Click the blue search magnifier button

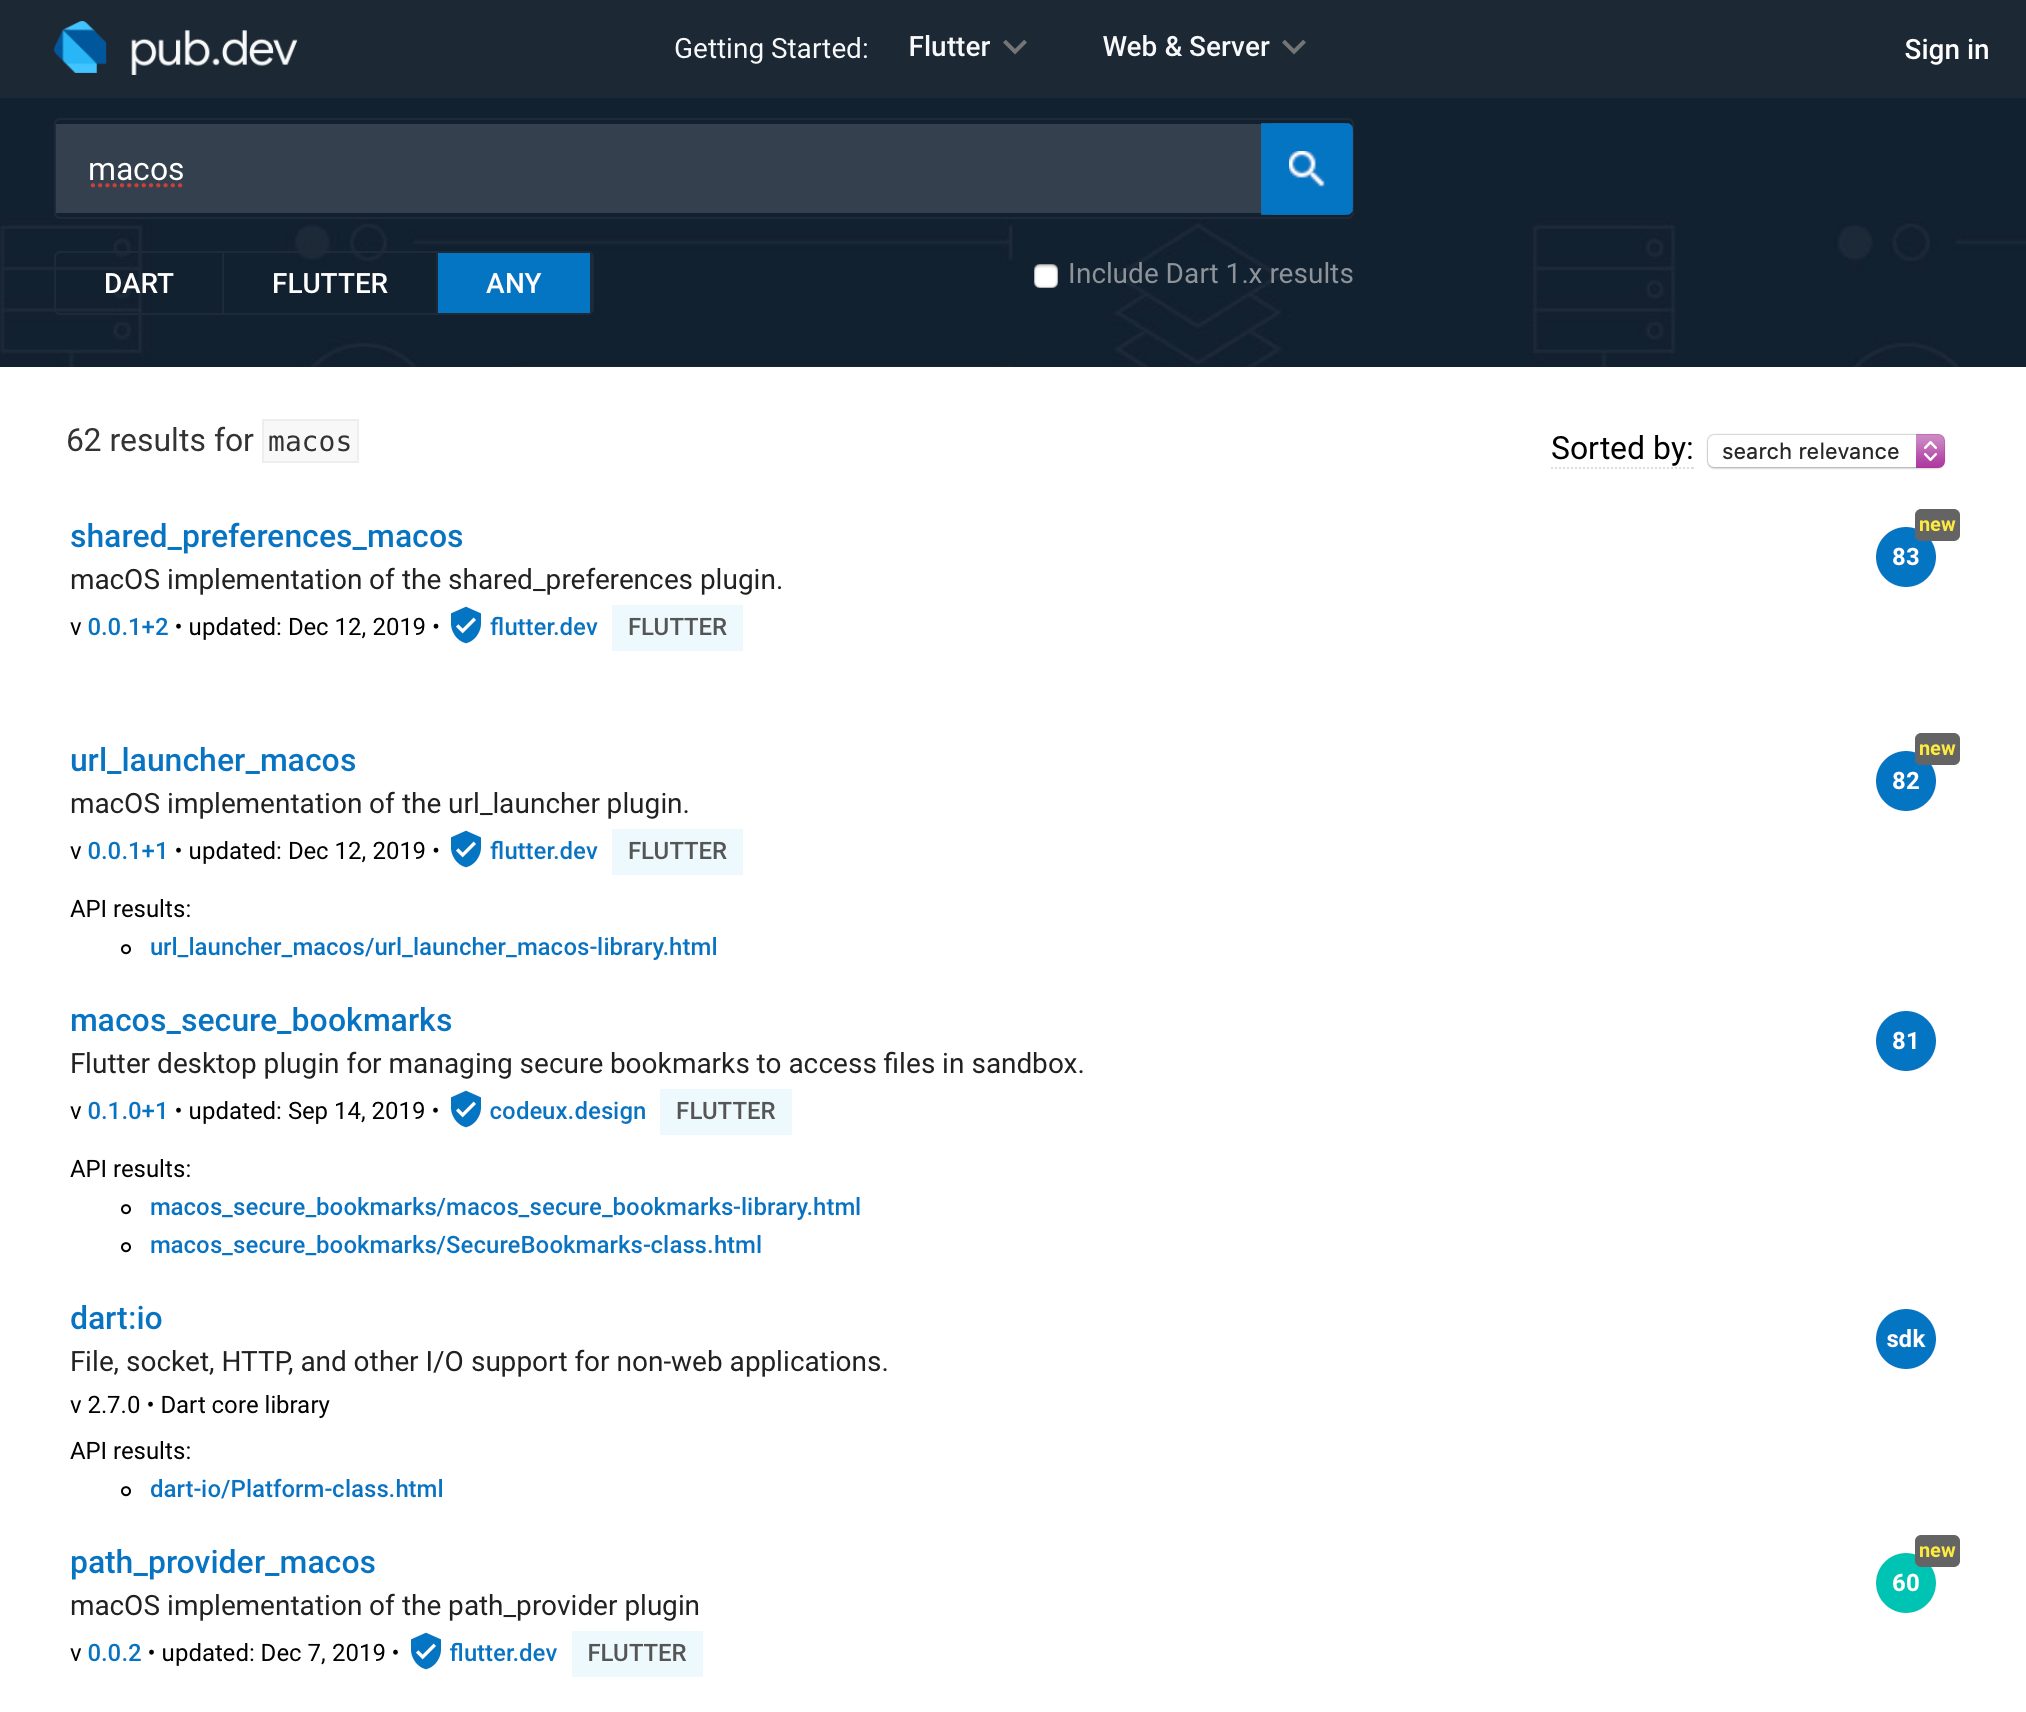click(1306, 169)
